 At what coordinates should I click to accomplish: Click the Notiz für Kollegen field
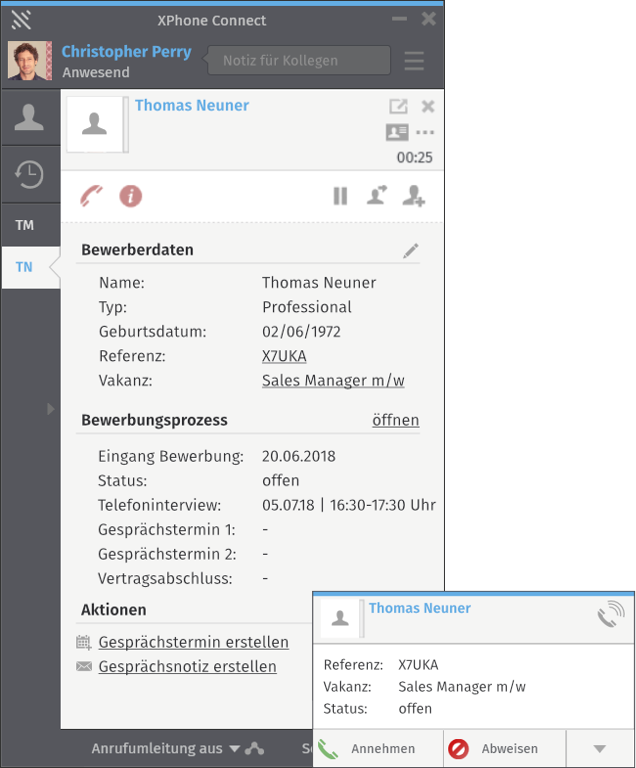pyautogui.click(x=299, y=60)
